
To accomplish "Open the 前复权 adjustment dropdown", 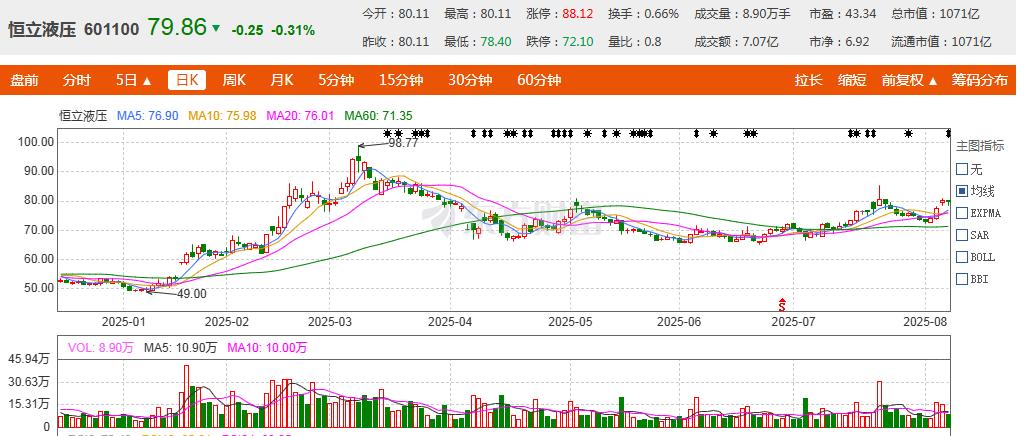I will tap(909, 81).
